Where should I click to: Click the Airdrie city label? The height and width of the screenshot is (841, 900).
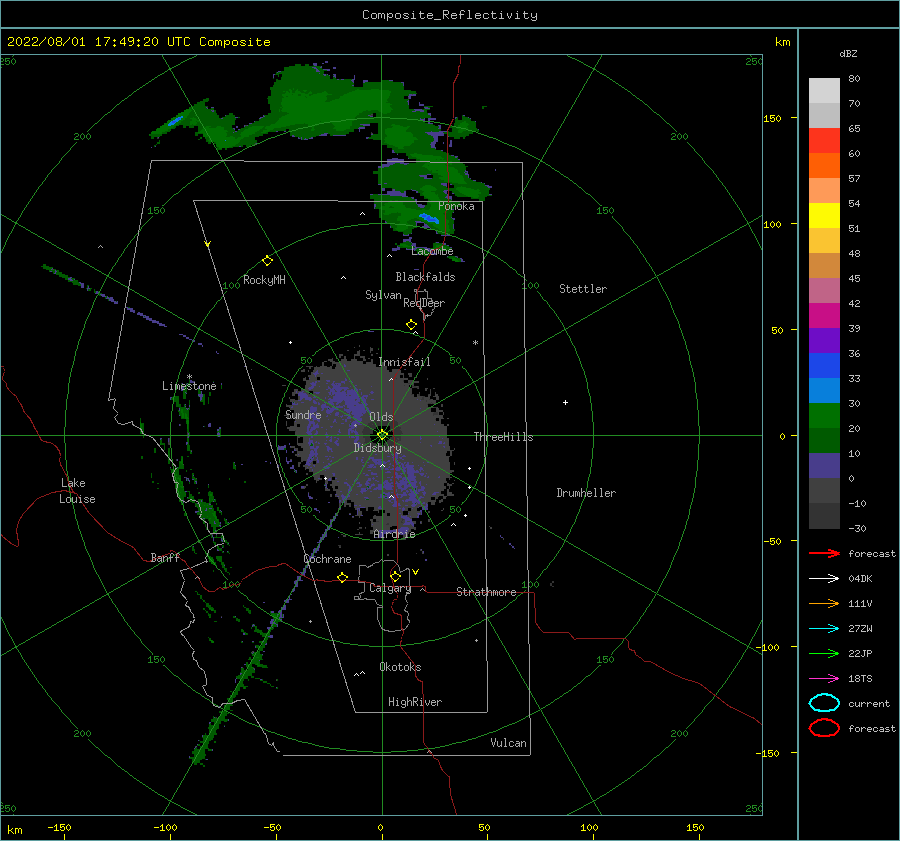[394, 534]
